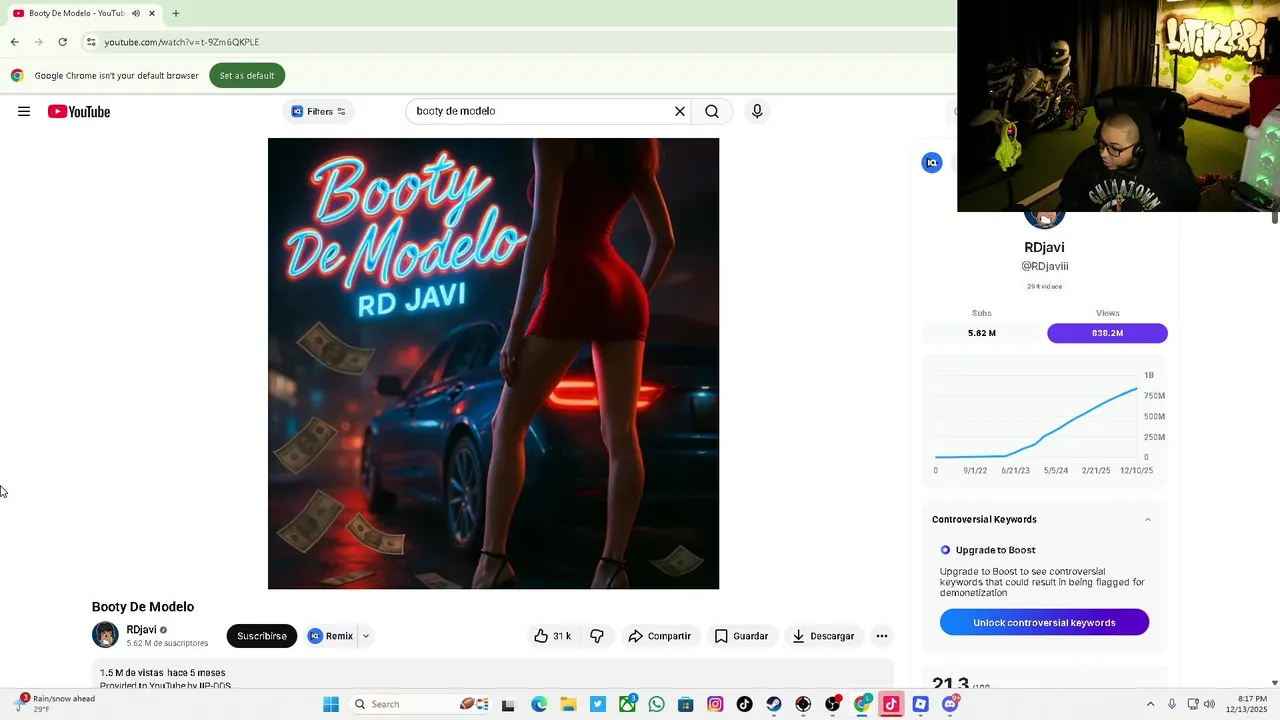This screenshot has height=720, width=1280.
Task: Open the YouTube hamburger guide menu
Action: pos(24,111)
